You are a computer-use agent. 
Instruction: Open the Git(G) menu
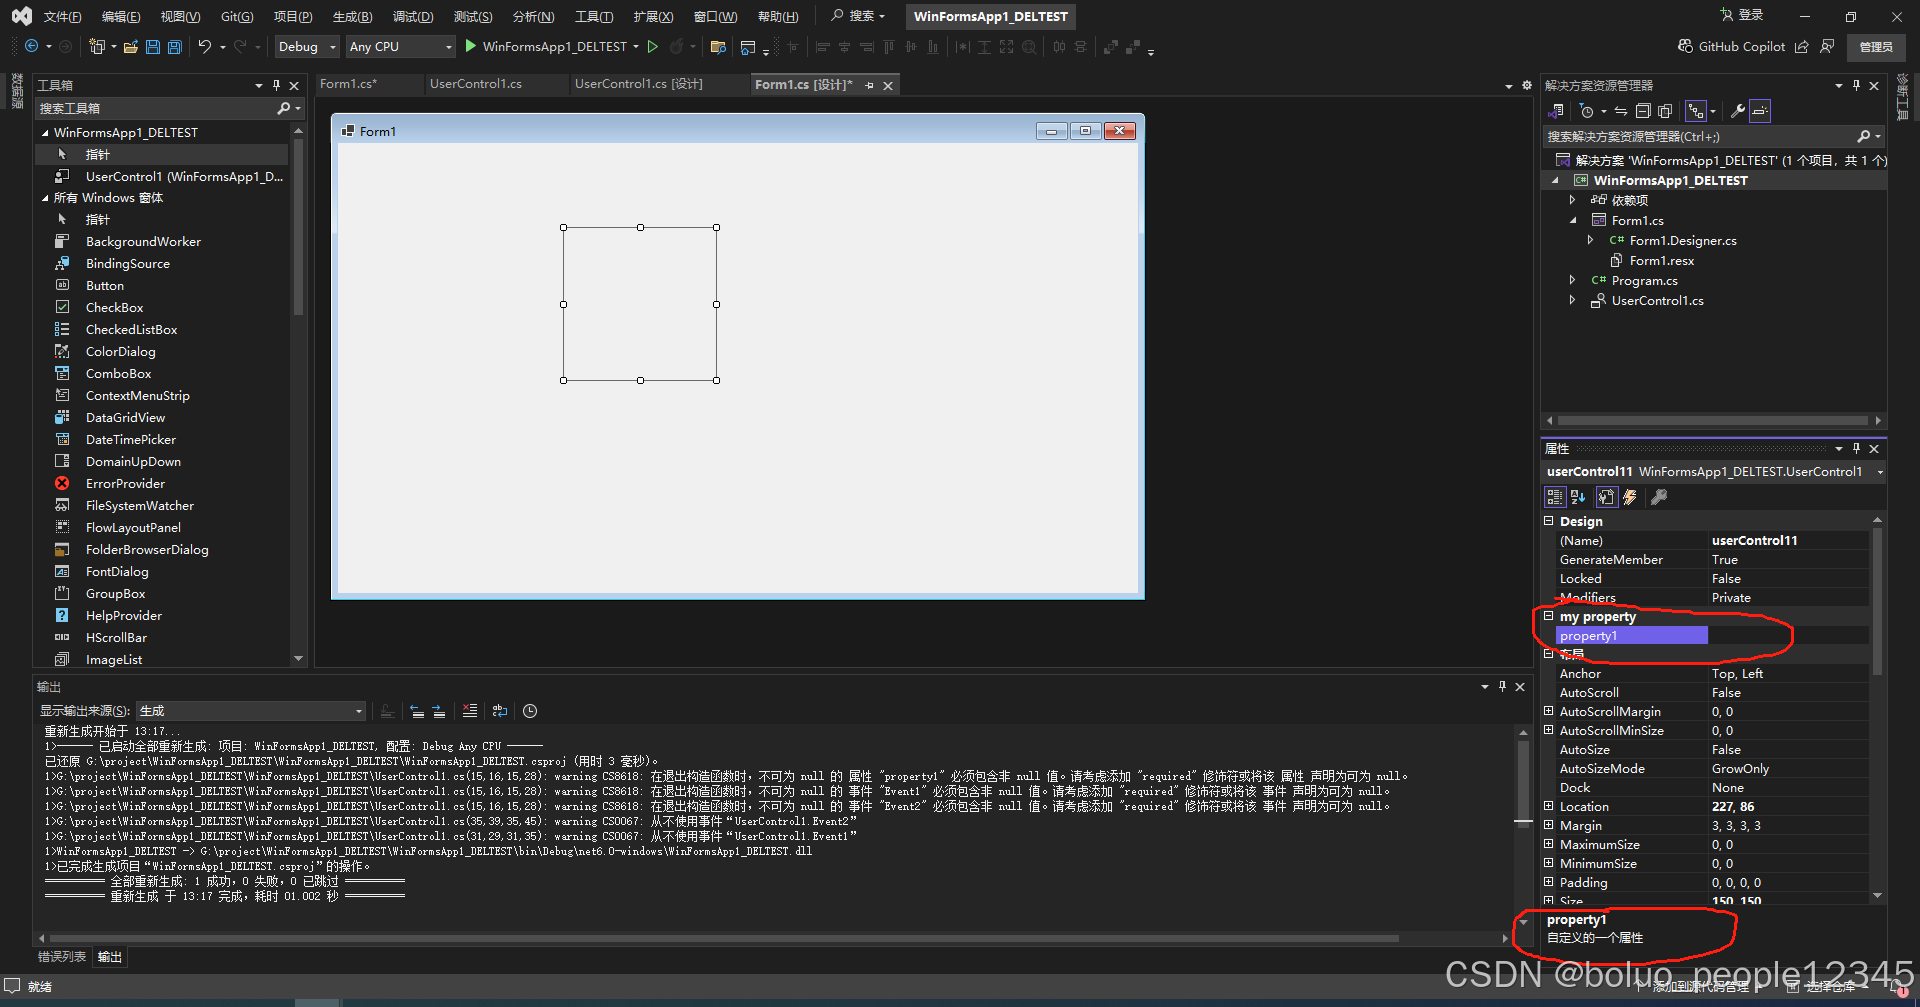point(237,16)
